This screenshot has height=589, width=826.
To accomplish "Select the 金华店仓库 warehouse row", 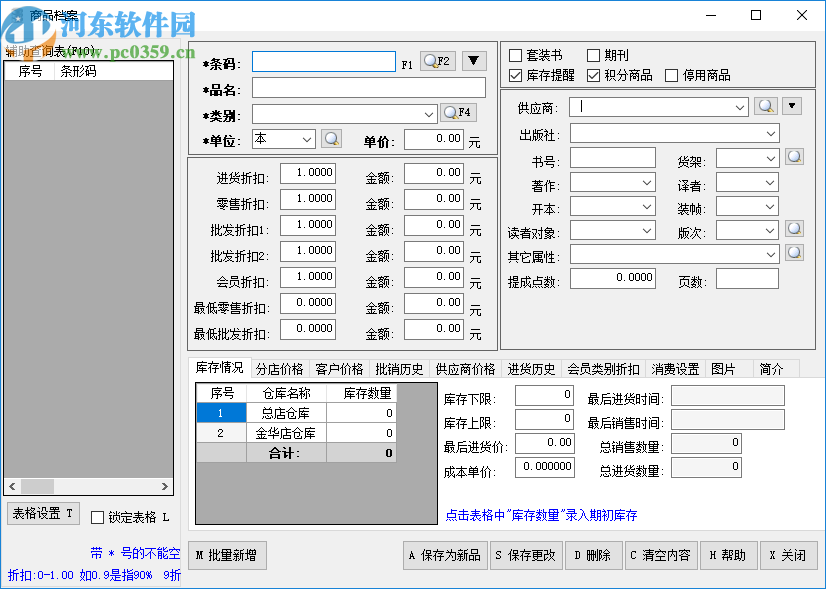I will [x=283, y=433].
